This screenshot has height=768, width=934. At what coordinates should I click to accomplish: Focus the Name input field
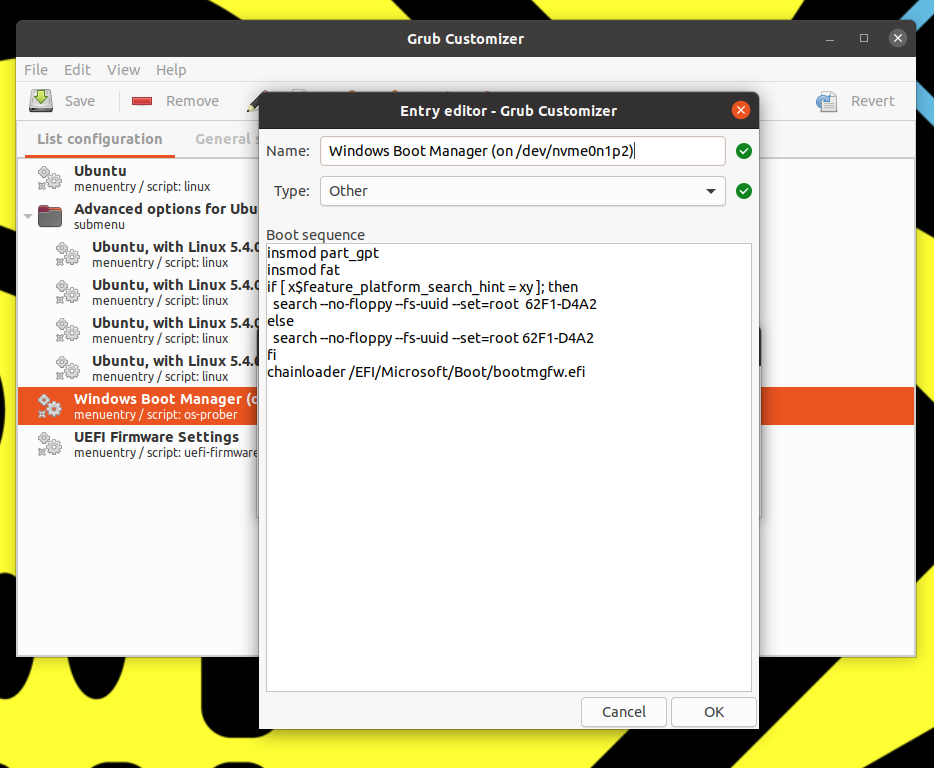click(x=522, y=151)
